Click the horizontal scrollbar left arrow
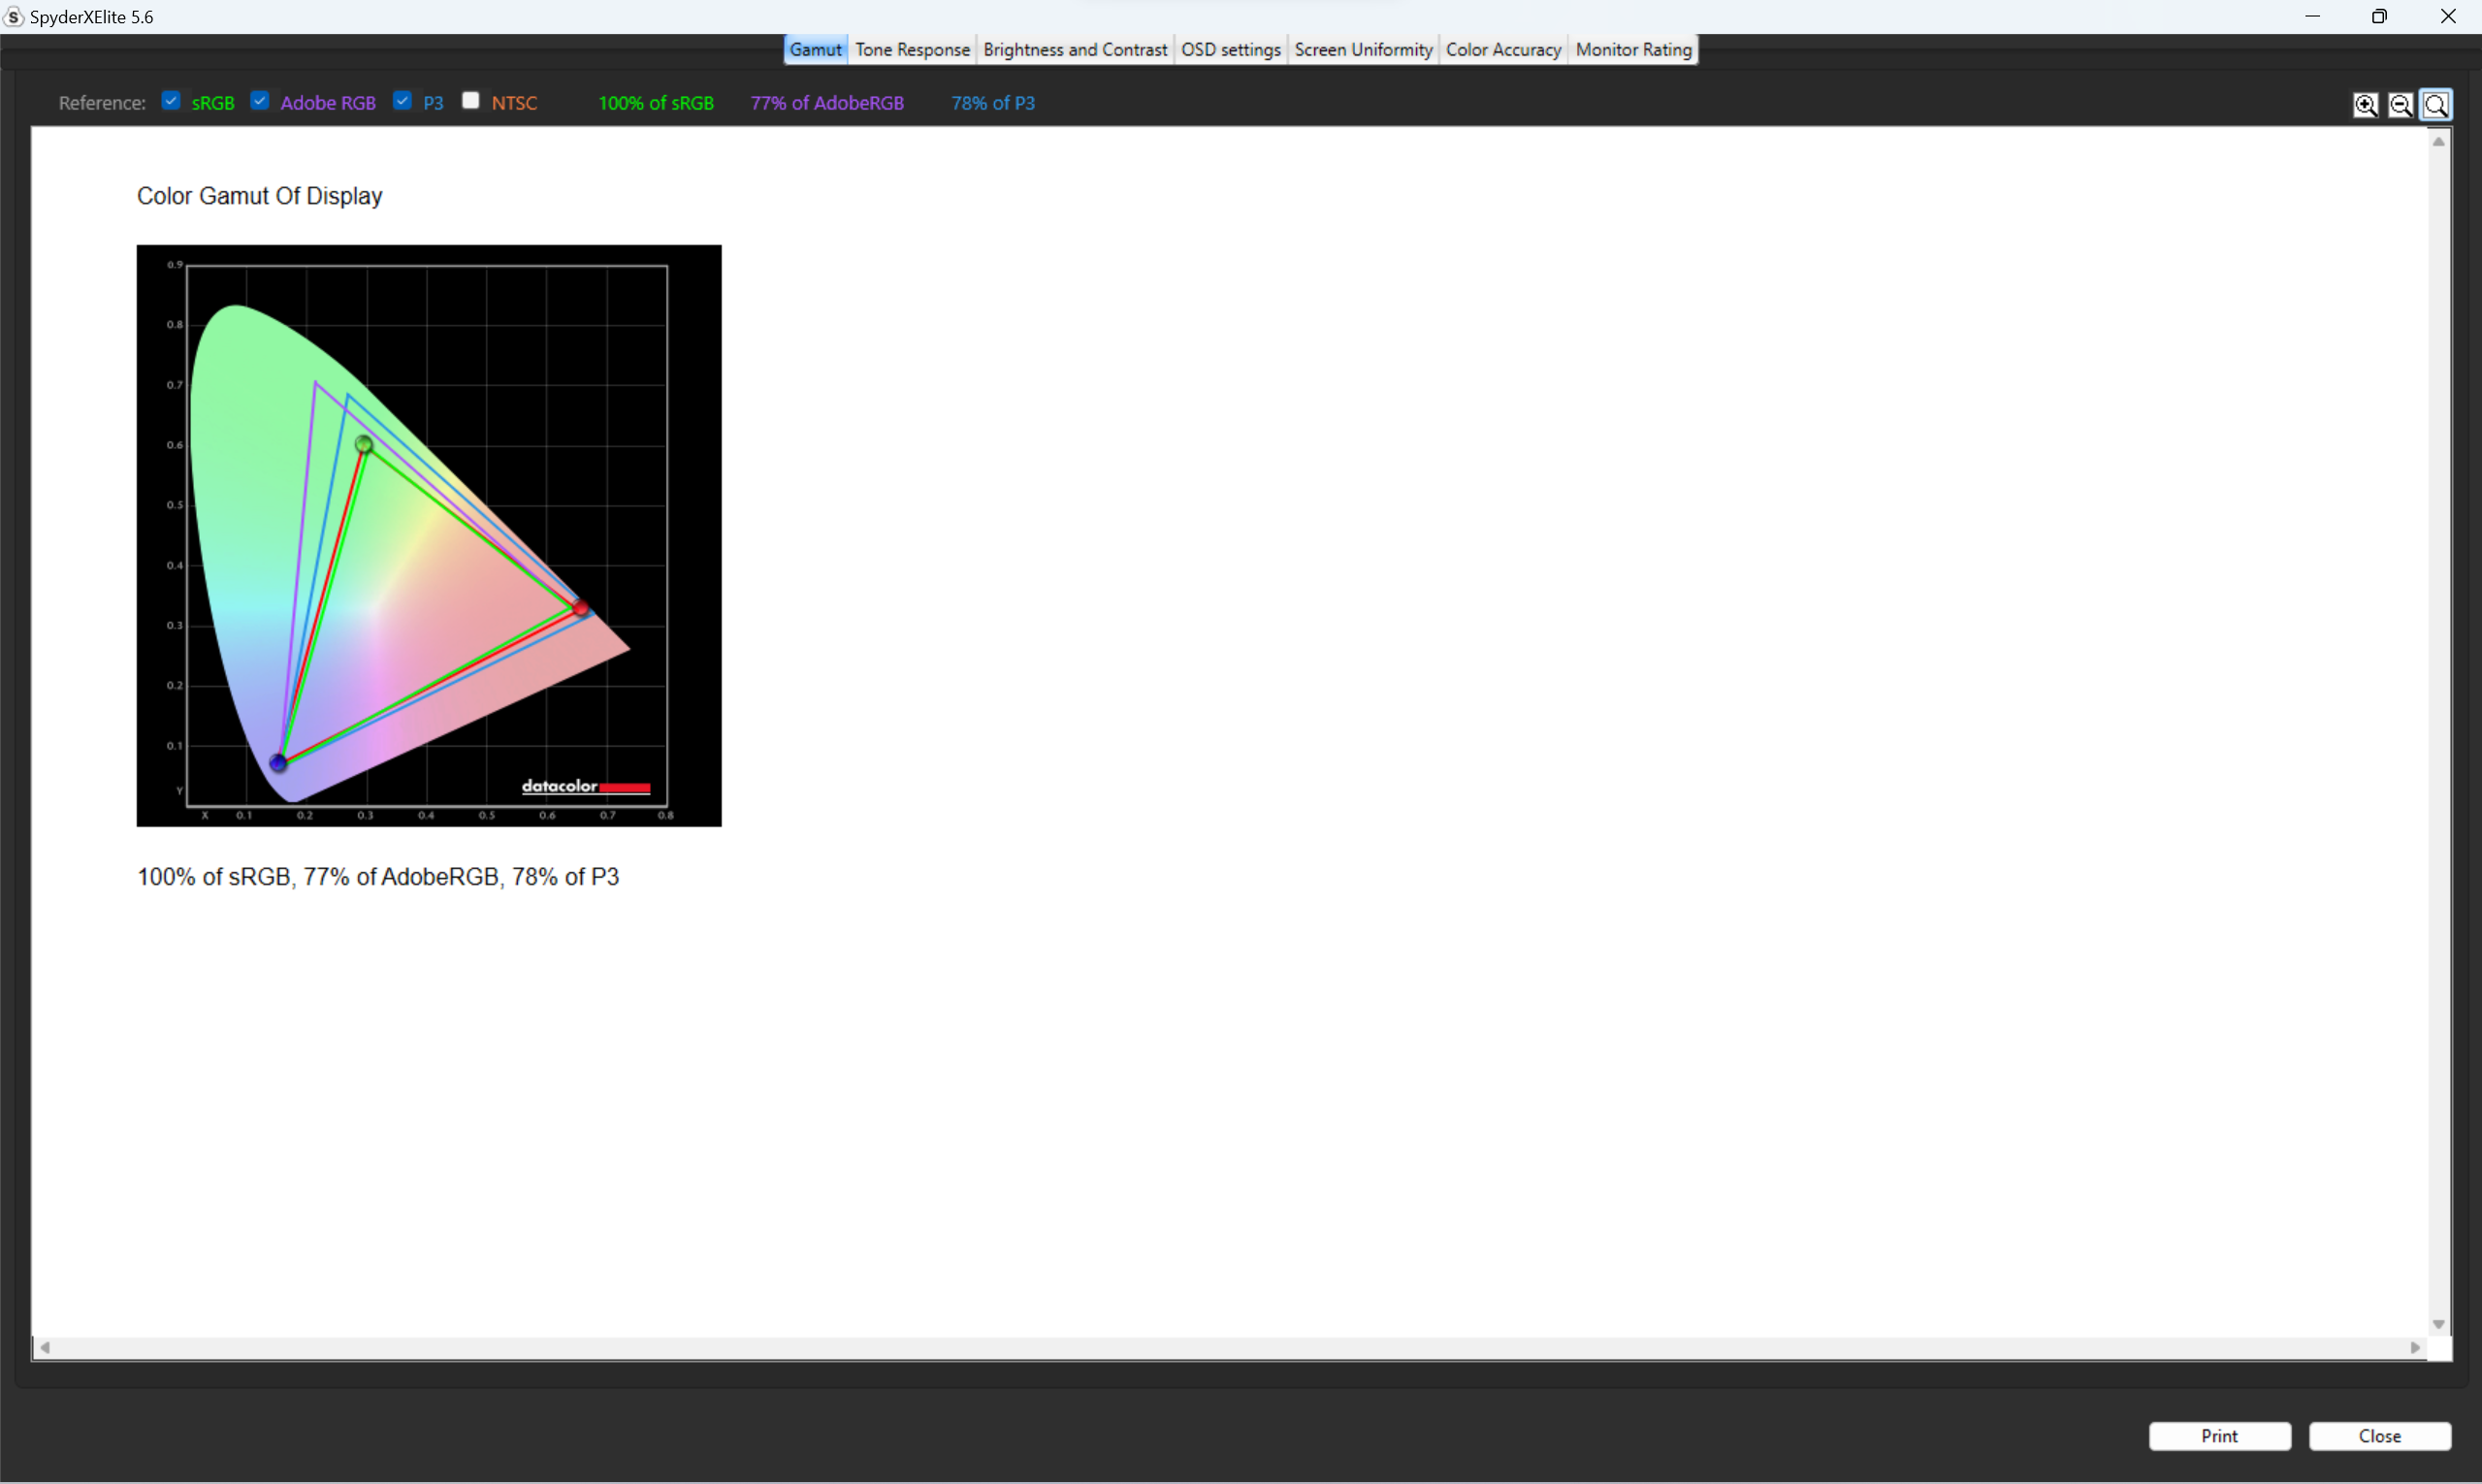This screenshot has height=1484, width=2482. coord(45,1348)
